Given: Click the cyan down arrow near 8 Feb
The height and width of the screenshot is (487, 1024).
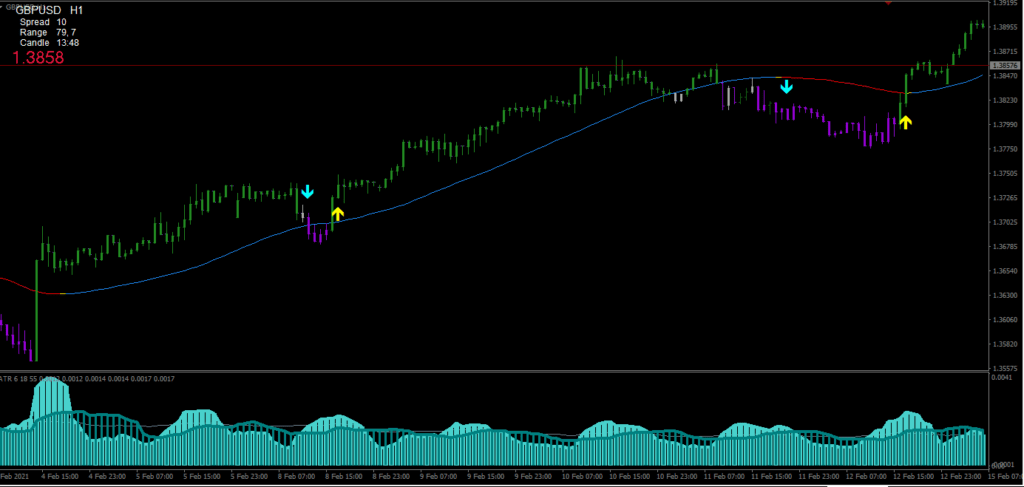Looking at the screenshot, I should [x=308, y=191].
